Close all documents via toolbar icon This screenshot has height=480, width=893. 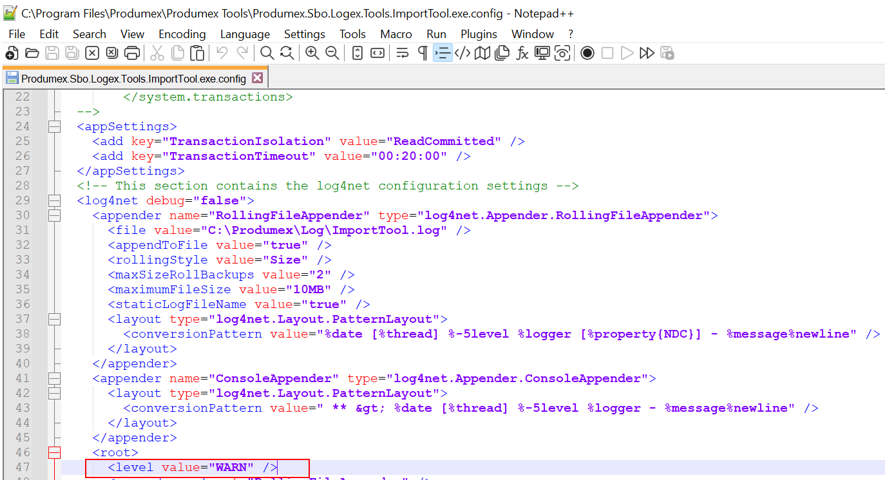point(112,54)
